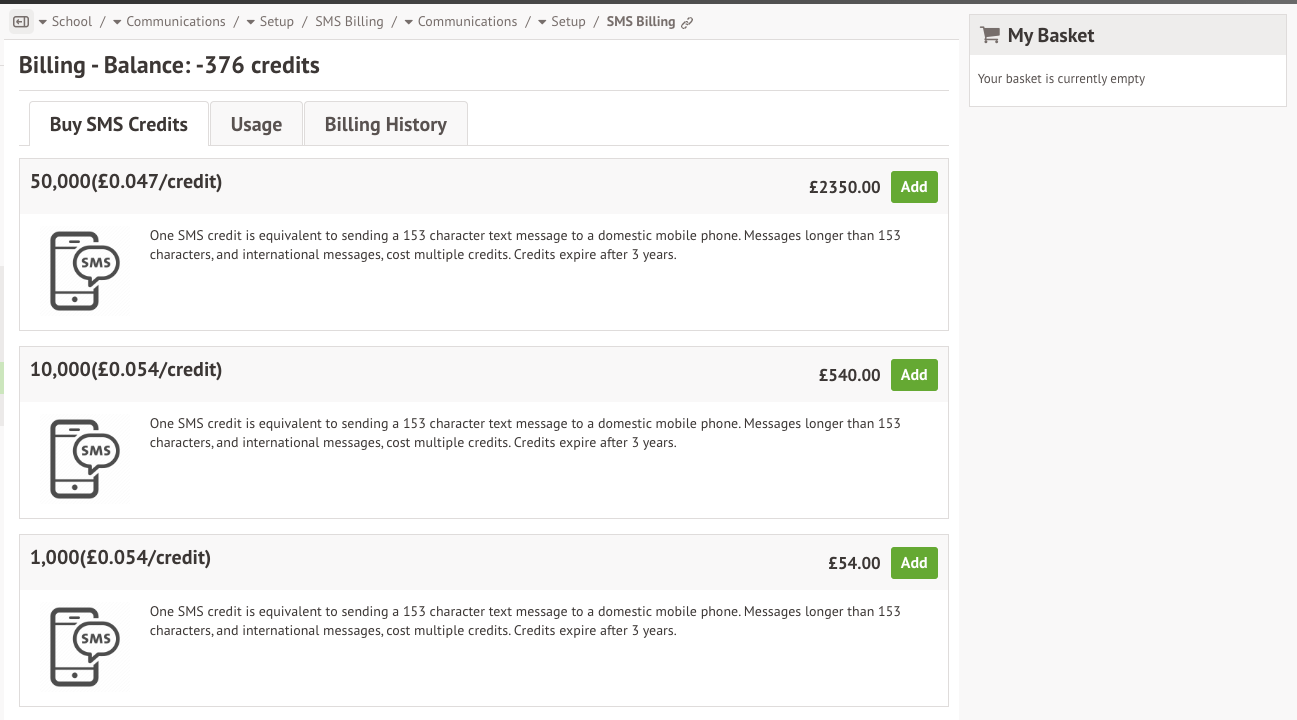Click the shopping cart icon in My Basket
Viewport: 1297px width, 720px height.
[x=990, y=35]
